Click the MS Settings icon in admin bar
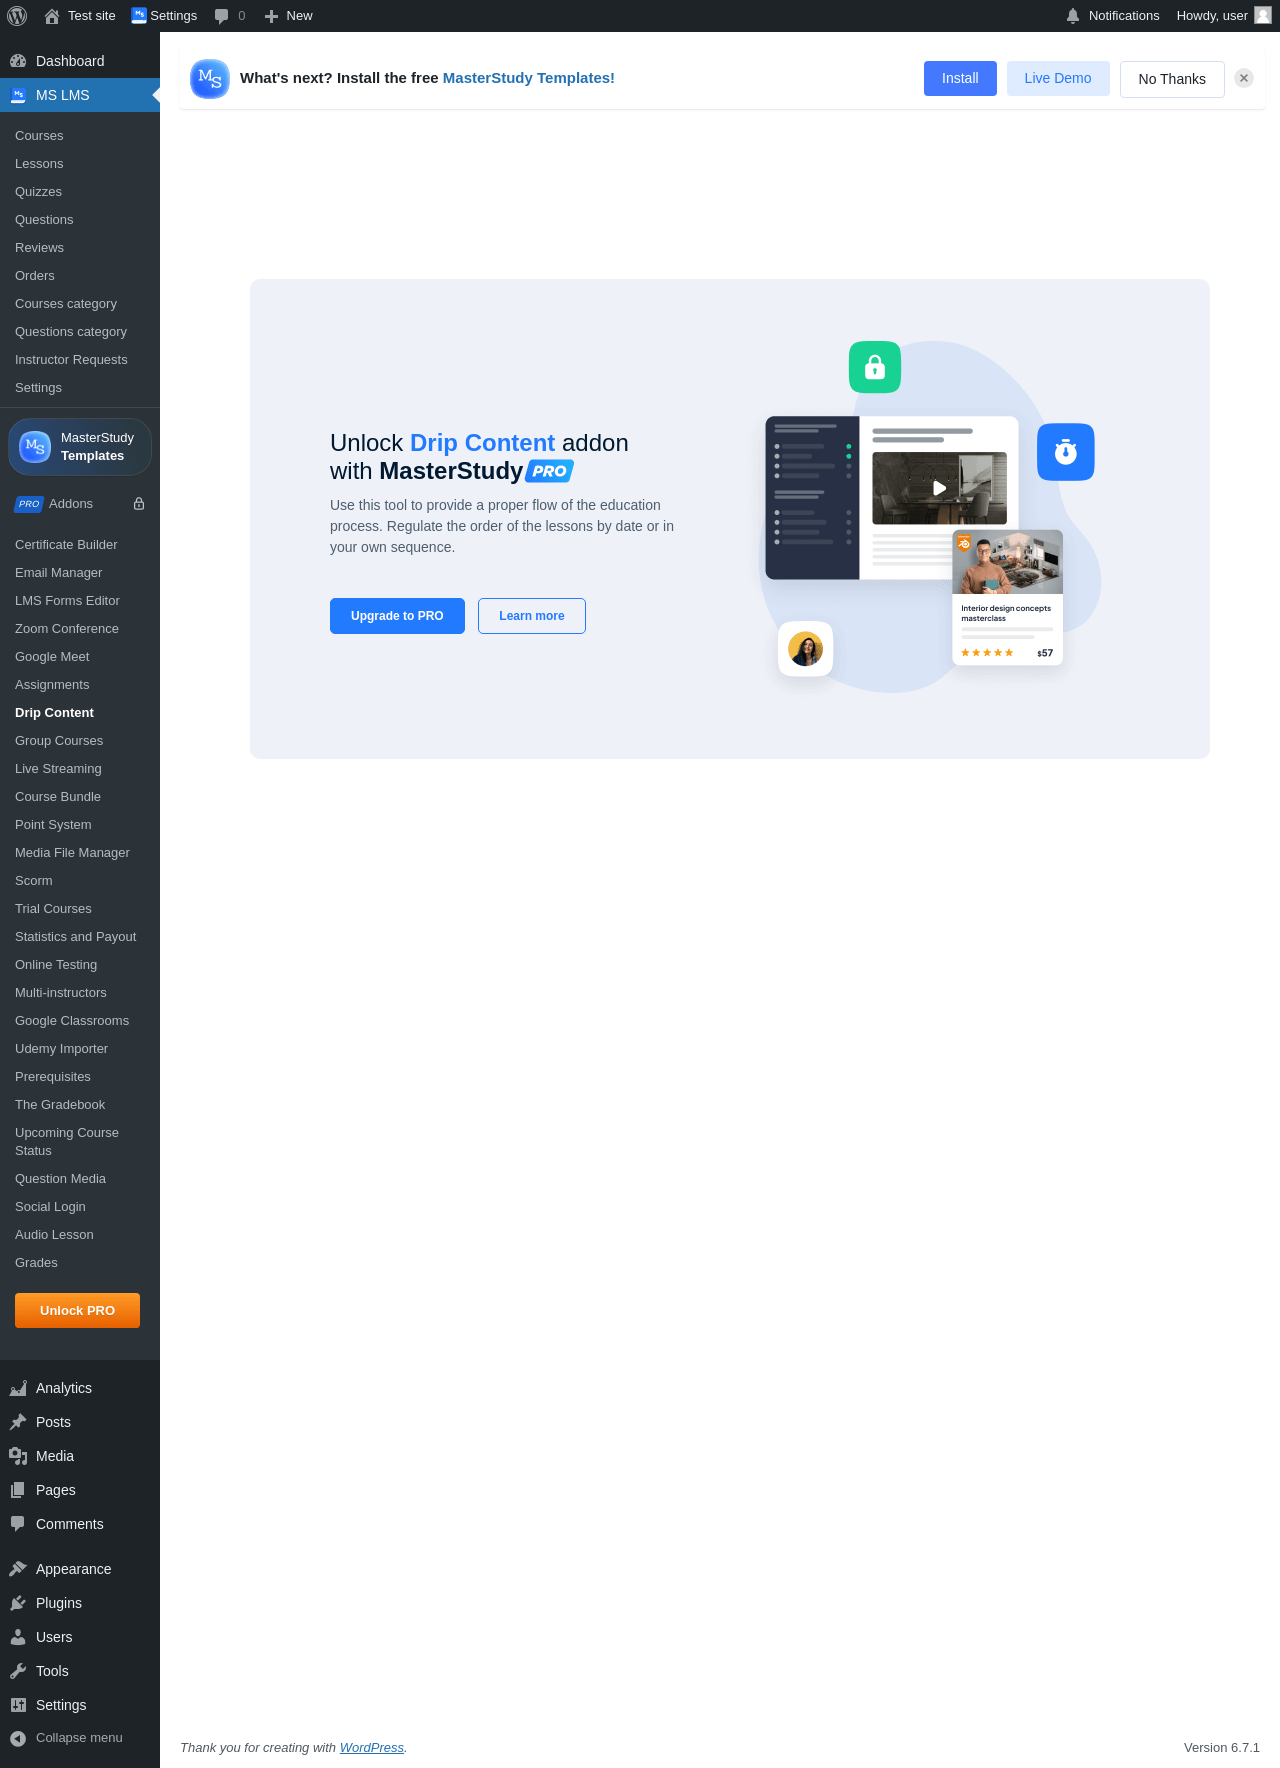Image resolution: width=1280 pixels, height=1768 pixels. [x=139, y=15]
